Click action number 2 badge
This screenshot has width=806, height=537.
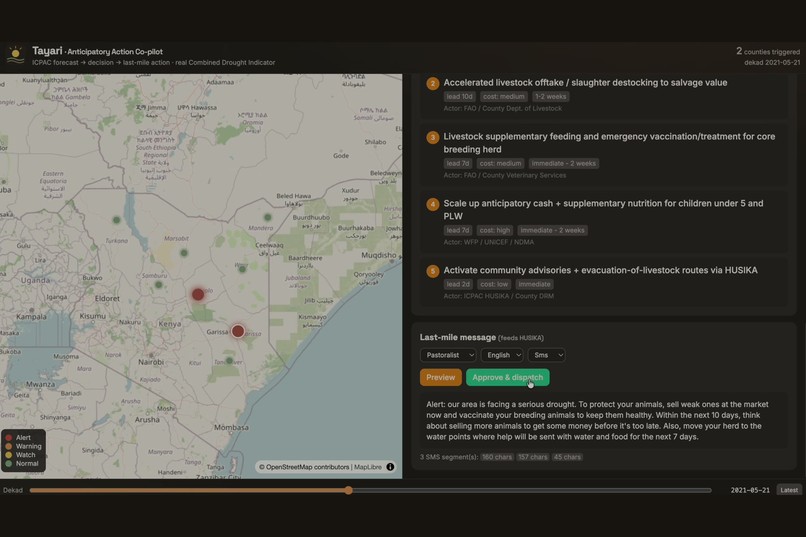click(432, 83)
